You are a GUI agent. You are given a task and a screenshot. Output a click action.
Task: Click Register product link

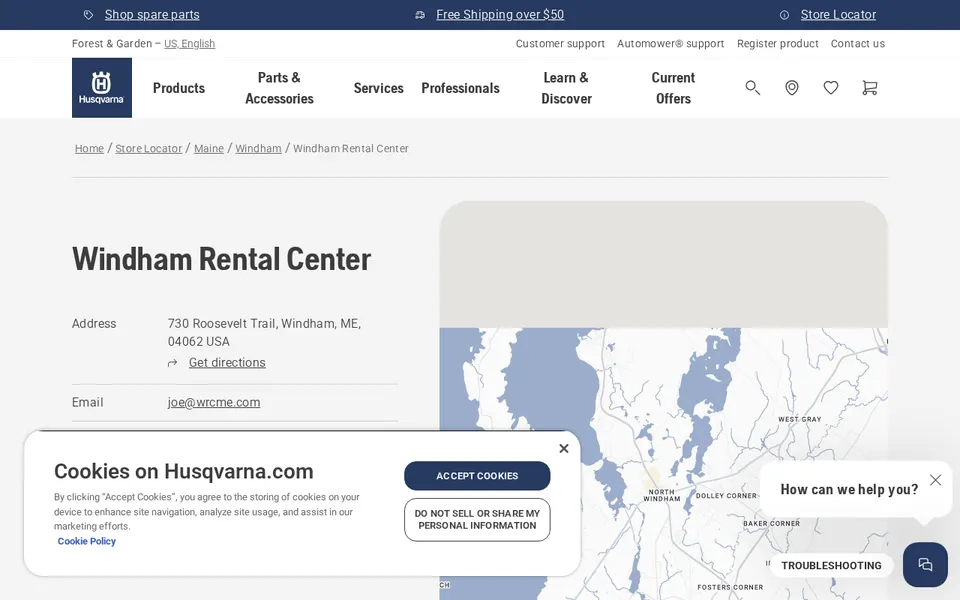pyautogui.click(x=778, y=43)
